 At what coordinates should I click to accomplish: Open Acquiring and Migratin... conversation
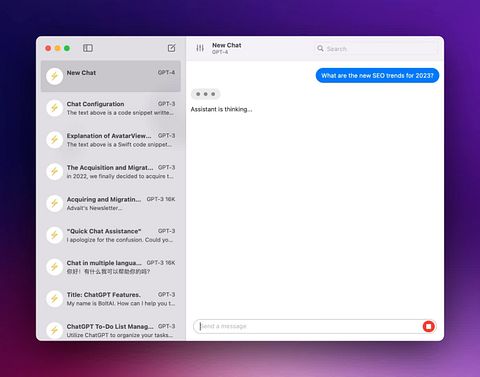111,203
